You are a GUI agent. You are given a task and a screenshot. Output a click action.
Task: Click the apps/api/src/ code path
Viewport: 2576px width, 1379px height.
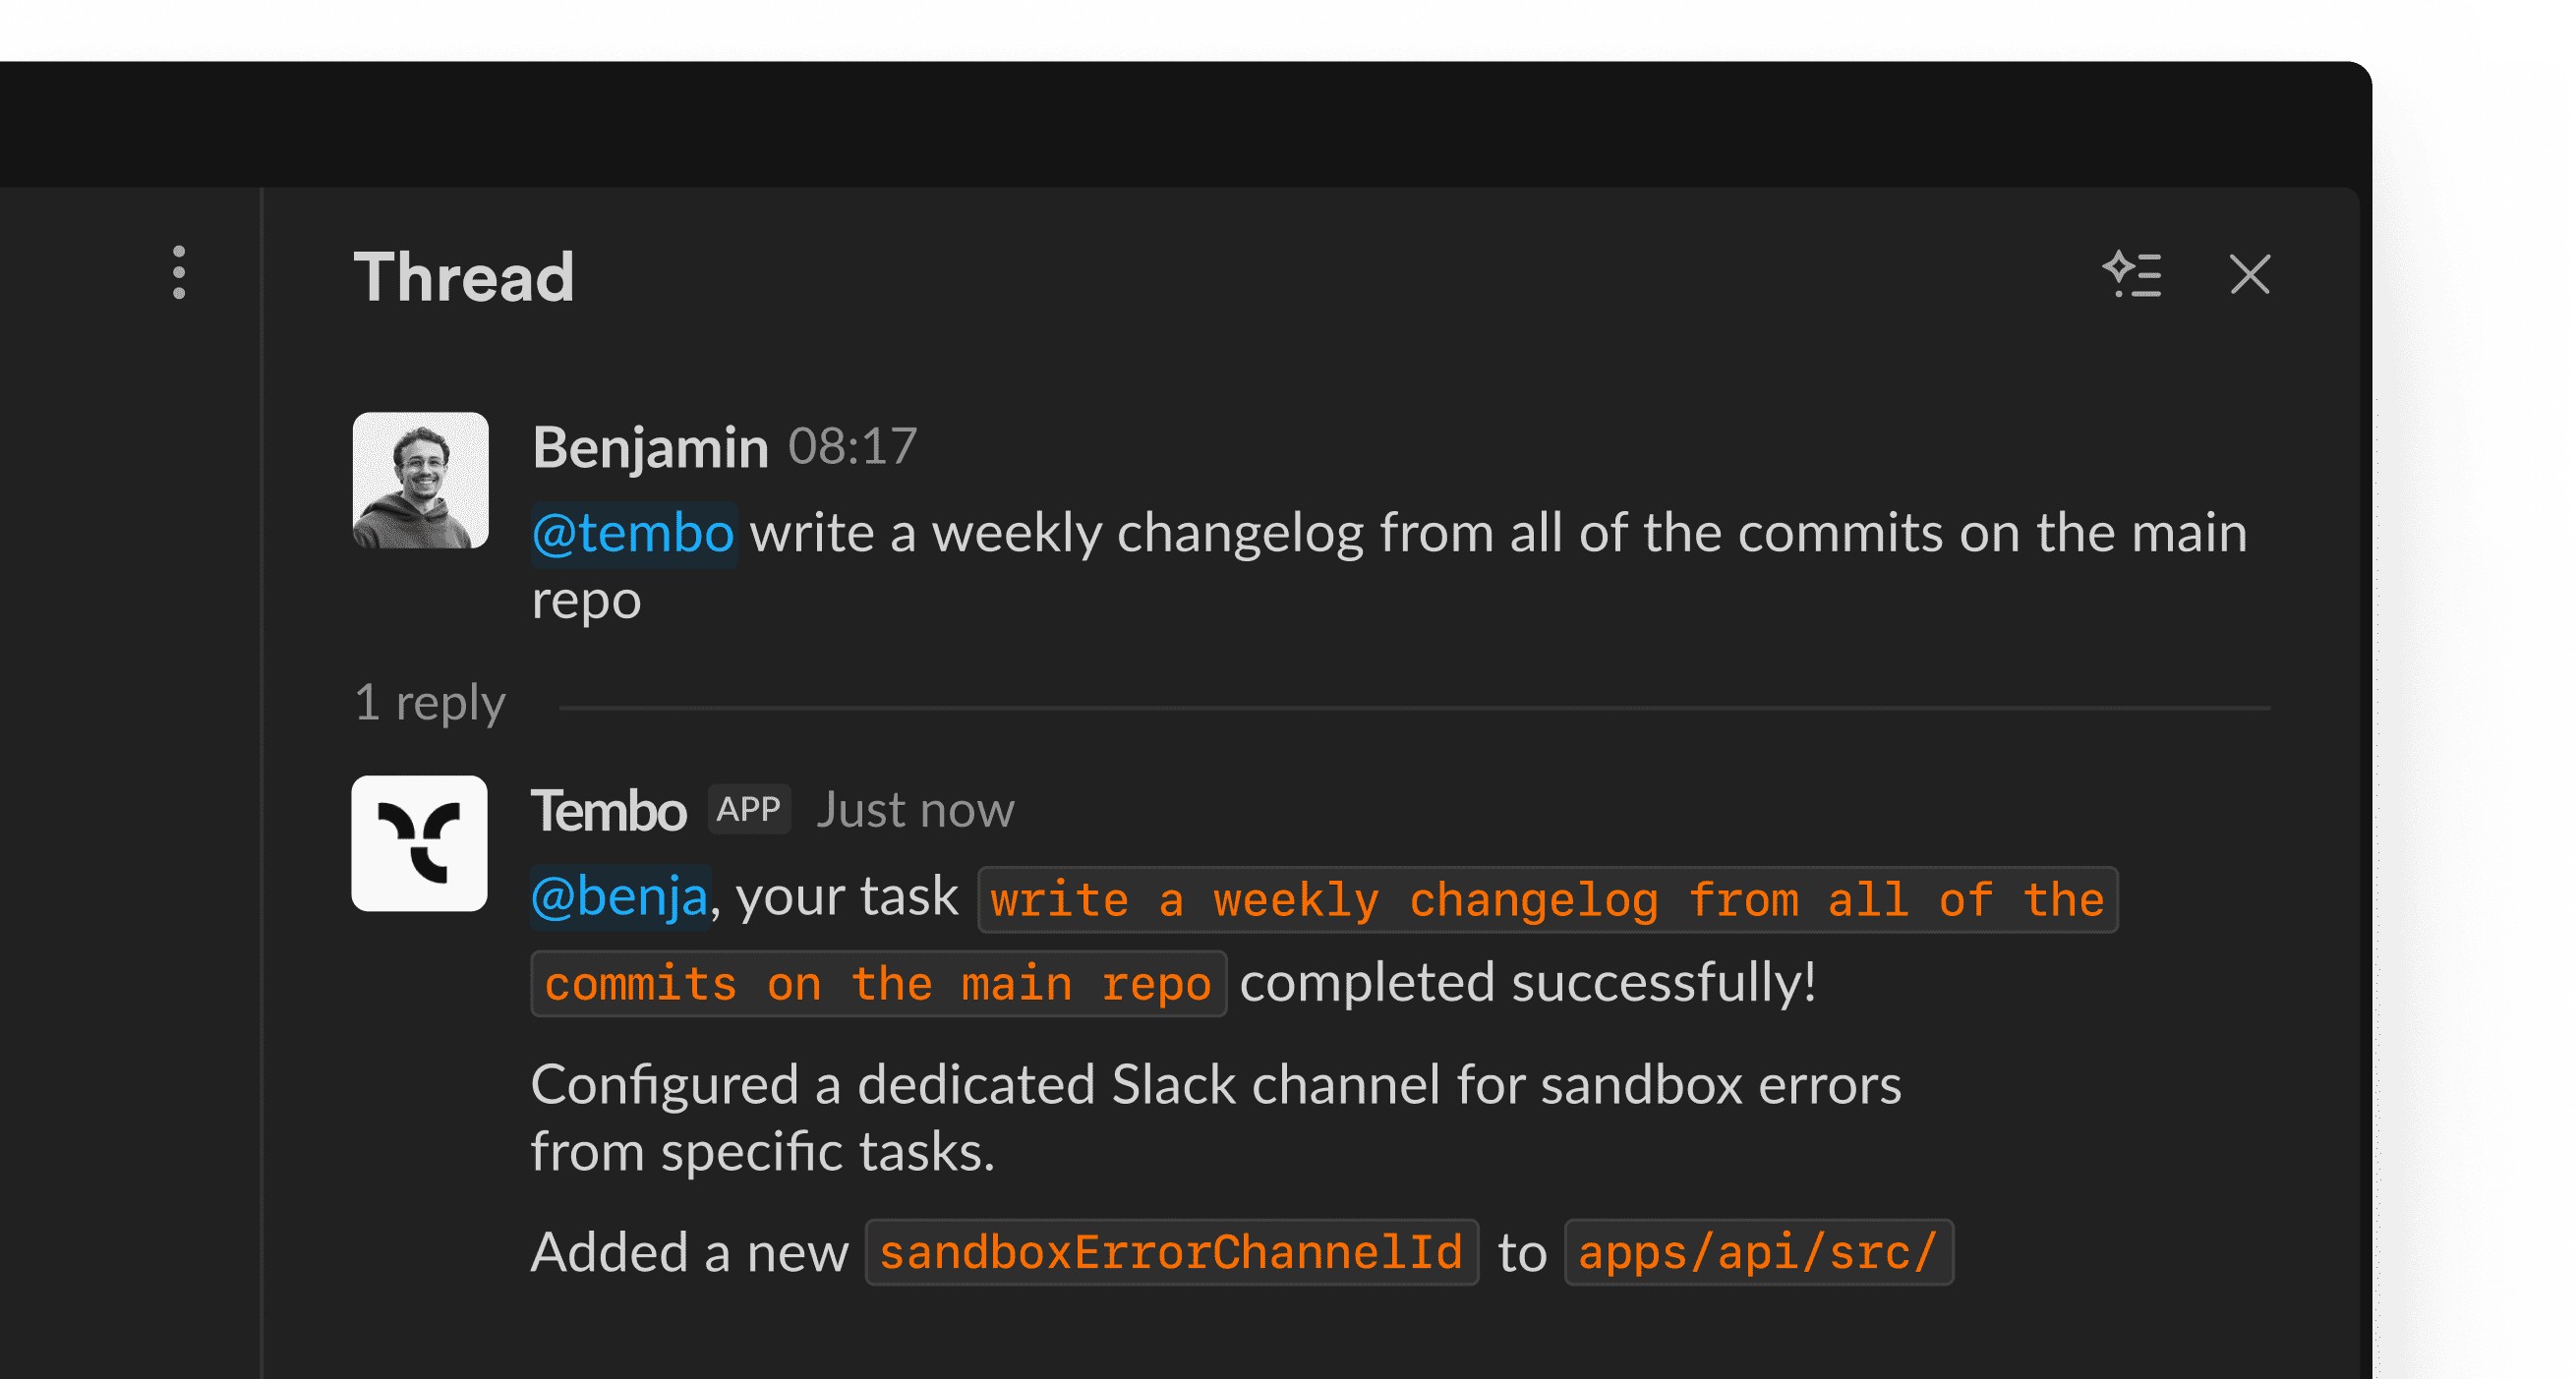(1757, 1252)
